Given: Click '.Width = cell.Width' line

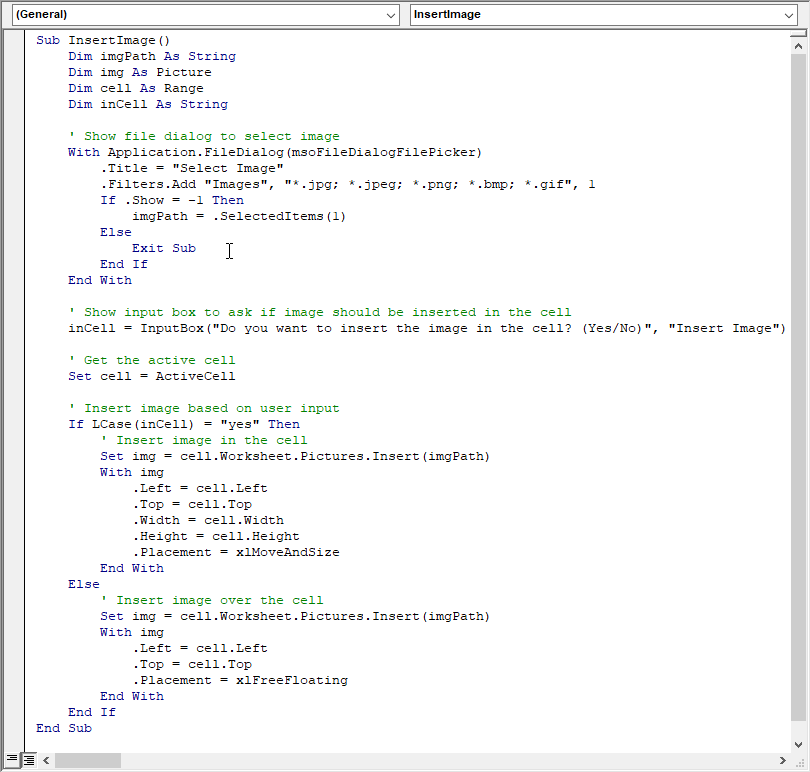Looking at the screenshot, I should (x=208, y=520).
